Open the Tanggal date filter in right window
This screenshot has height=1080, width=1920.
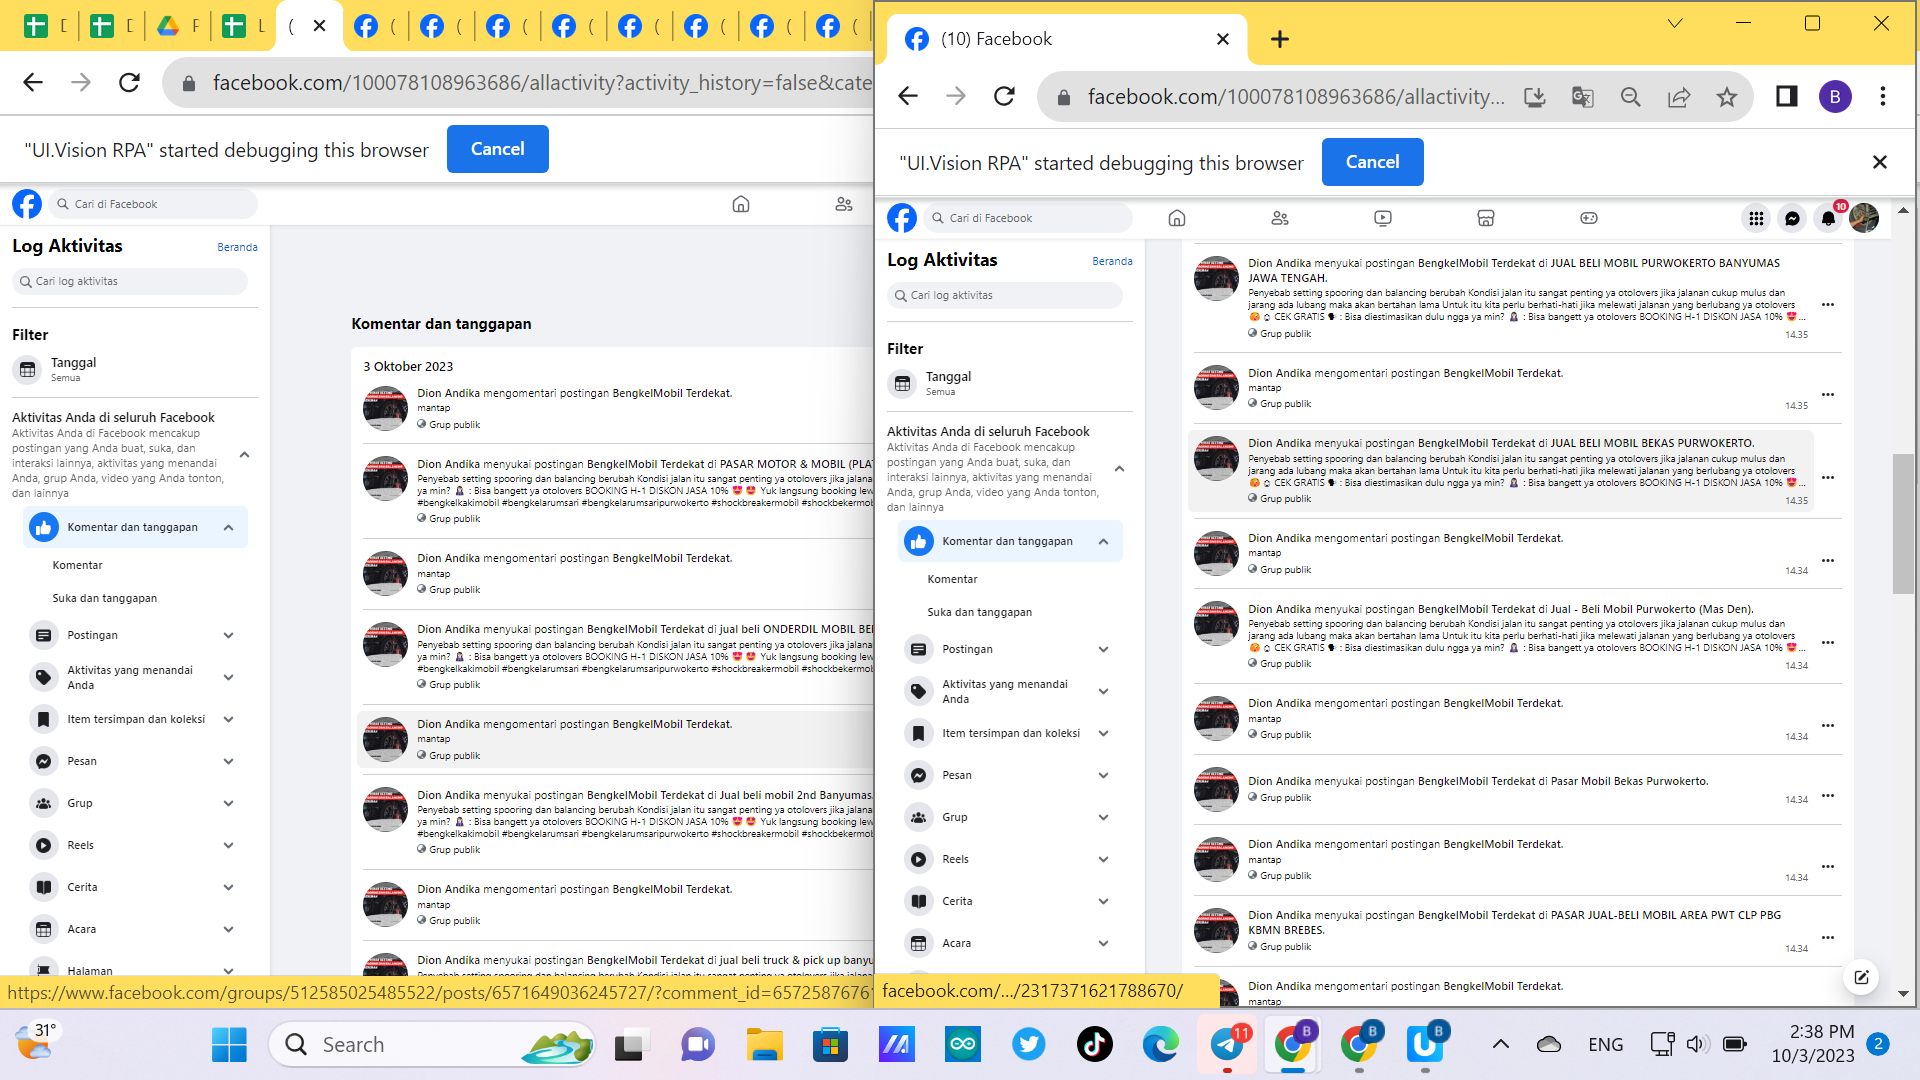[x=1010, y=383]
